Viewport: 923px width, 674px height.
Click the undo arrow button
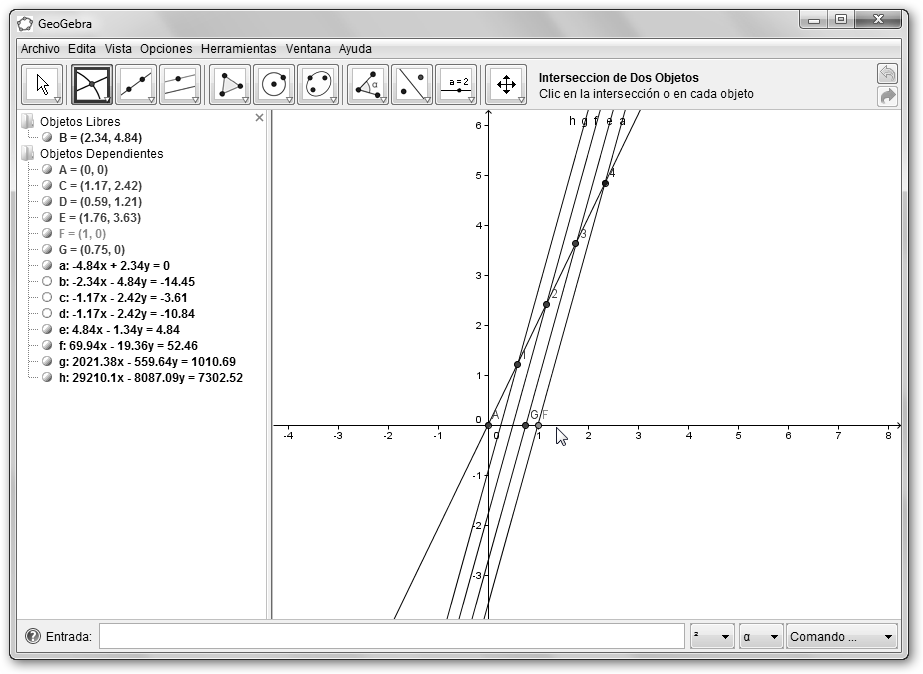pos(887,73)
